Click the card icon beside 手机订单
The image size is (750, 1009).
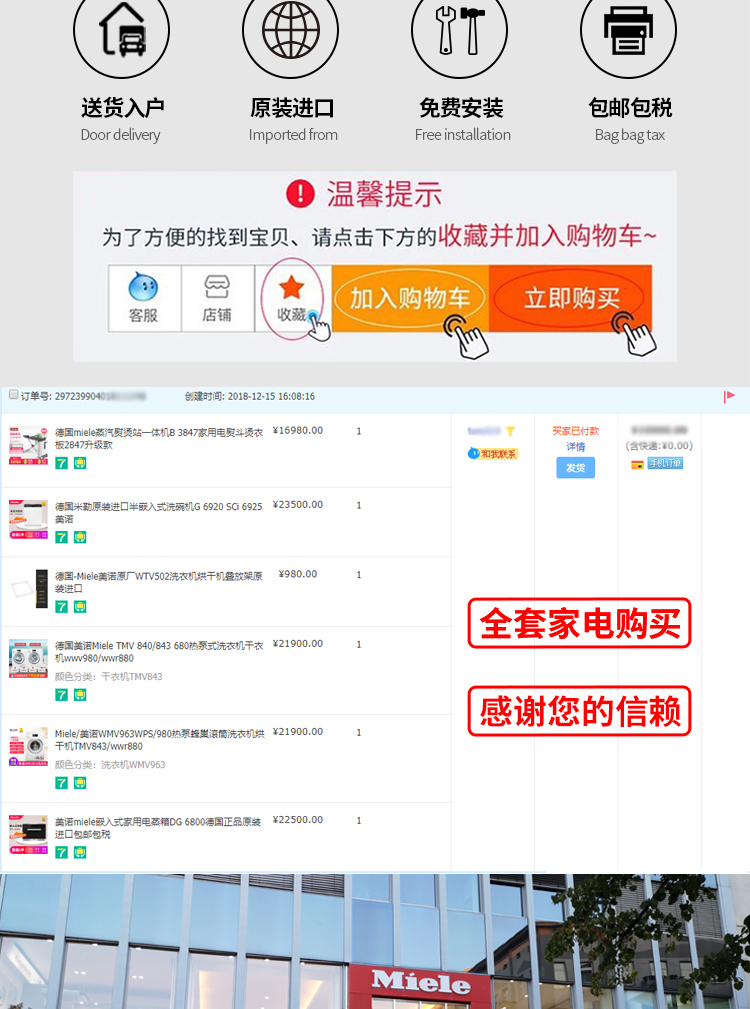coord(637,464)
